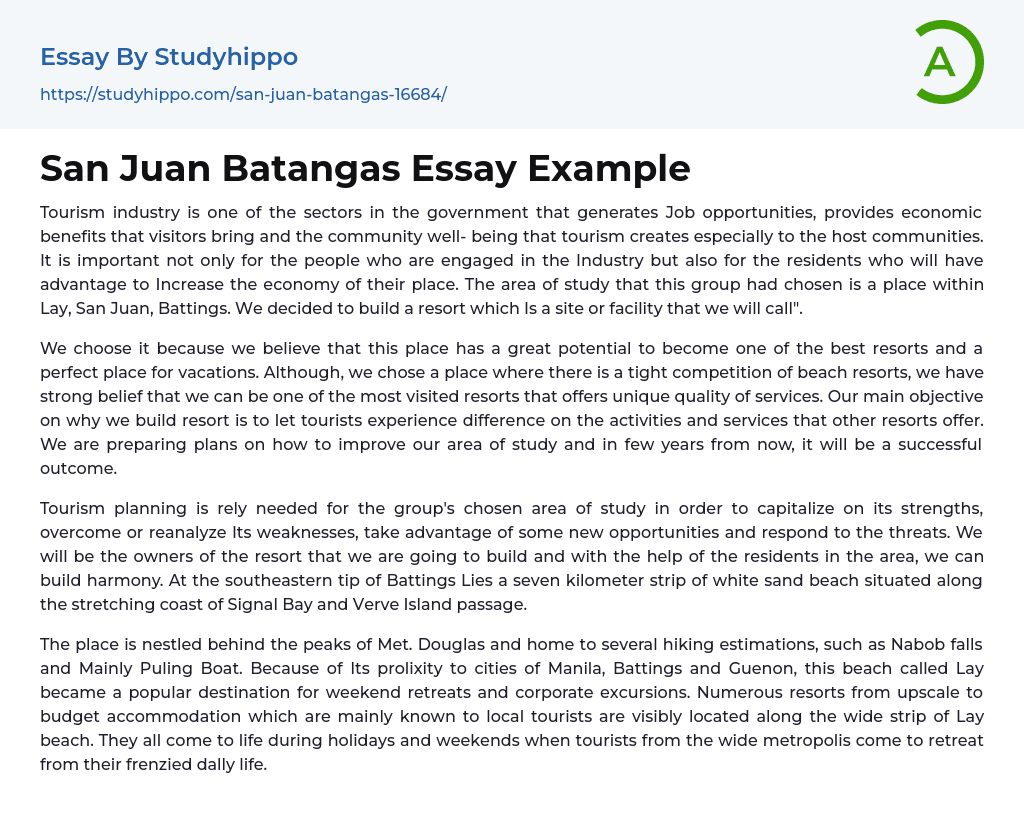Click the paragraph starting "We choose it because"
1024x833 pixels.
(511, 408)
